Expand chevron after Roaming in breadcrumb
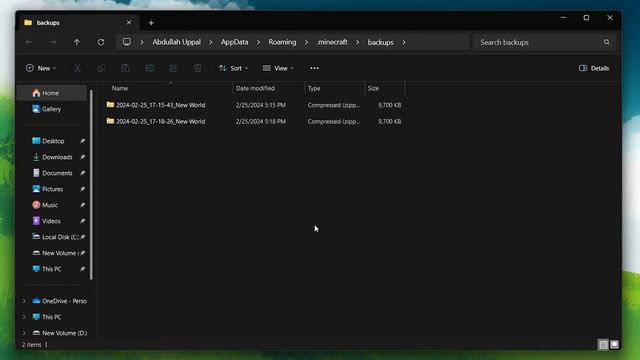 (306, 42)
